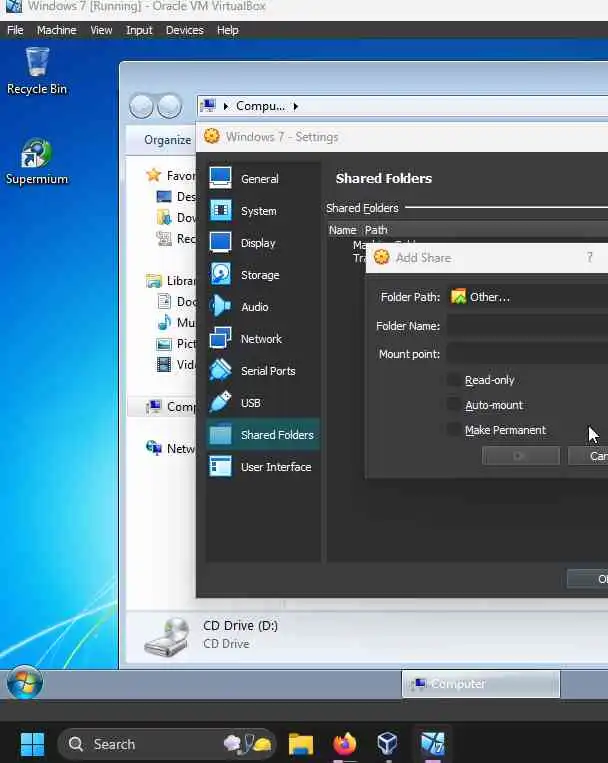Image resolution: width=608 pixels, height=763 pixels.
Task: Open the Recycle Bin desktop icon
Action: pos(37,71)
